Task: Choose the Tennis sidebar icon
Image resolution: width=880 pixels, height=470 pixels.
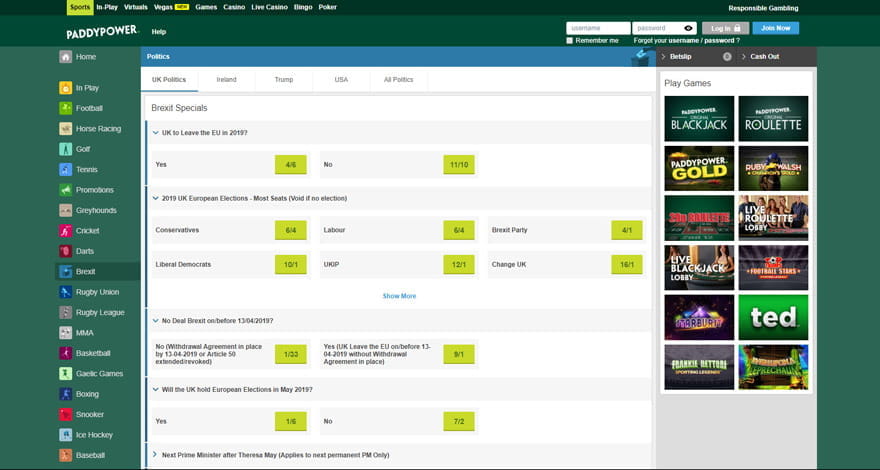Action: pos(66,170)
